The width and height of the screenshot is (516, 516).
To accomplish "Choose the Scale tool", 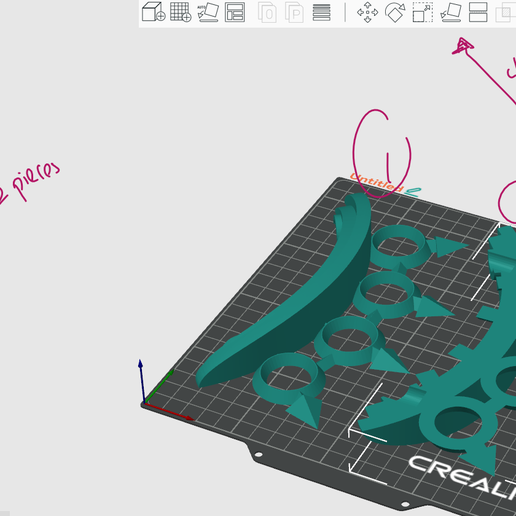I will [423, 12].
